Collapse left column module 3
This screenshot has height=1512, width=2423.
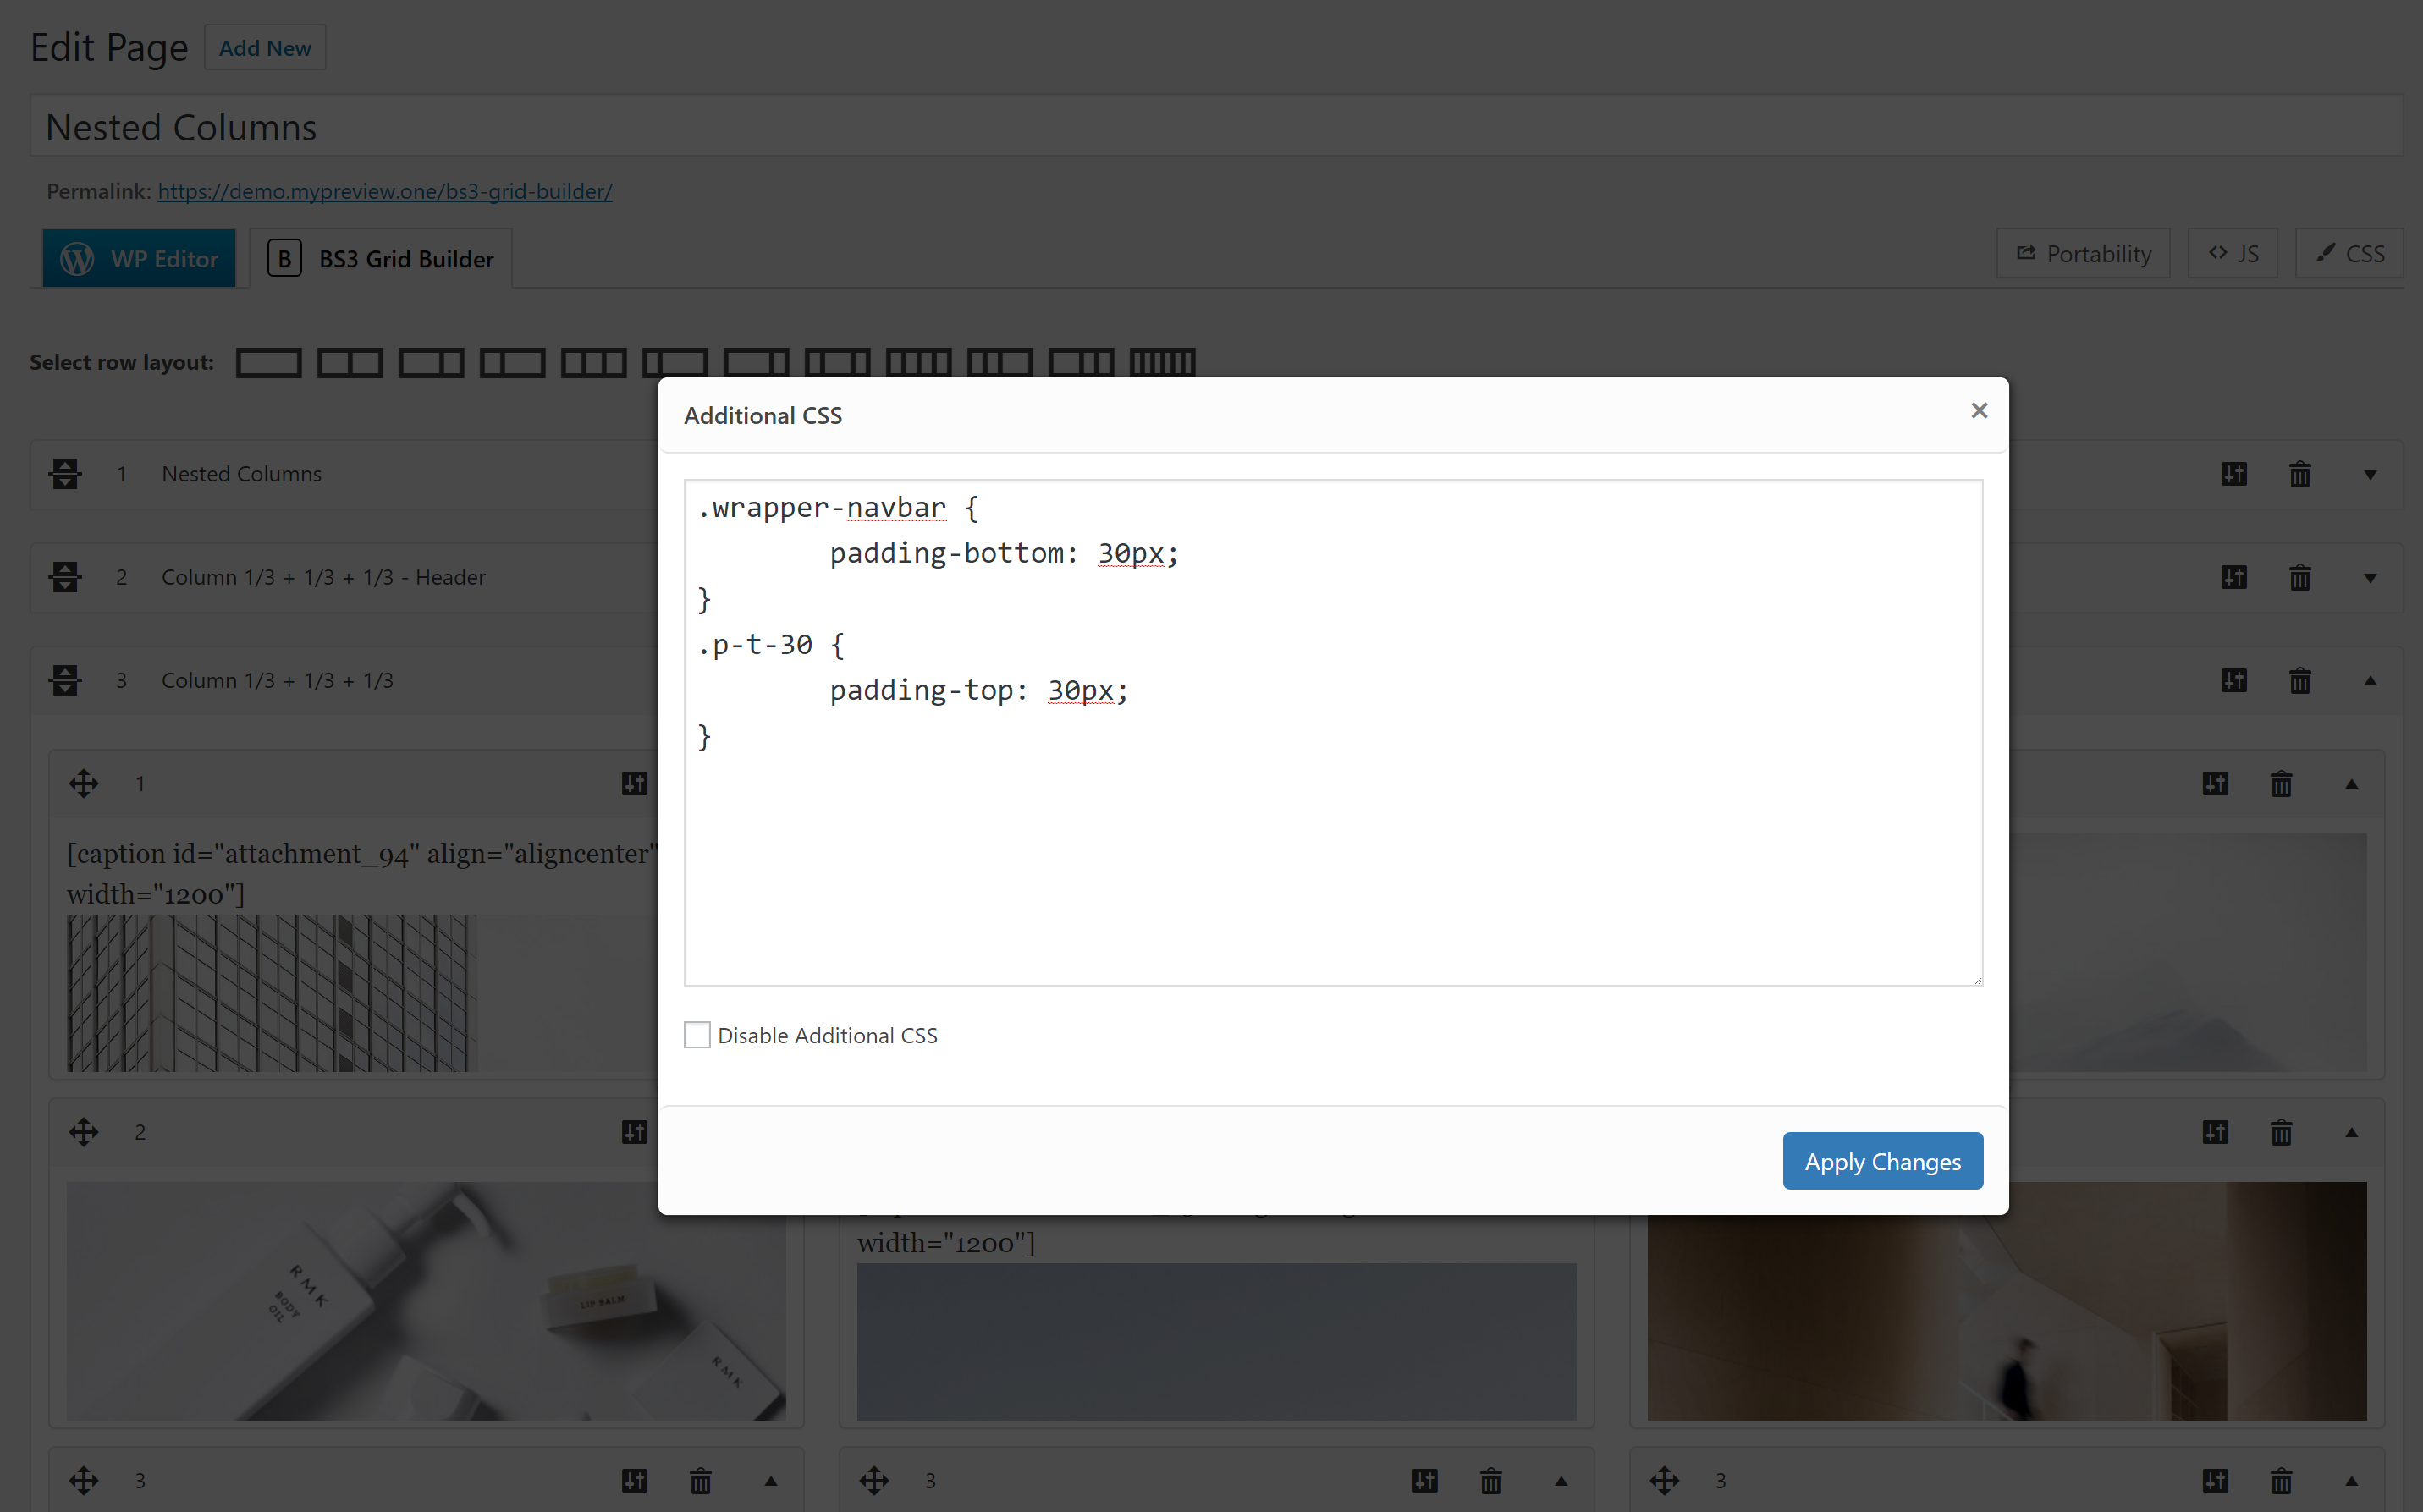[x=771, y=1481]
